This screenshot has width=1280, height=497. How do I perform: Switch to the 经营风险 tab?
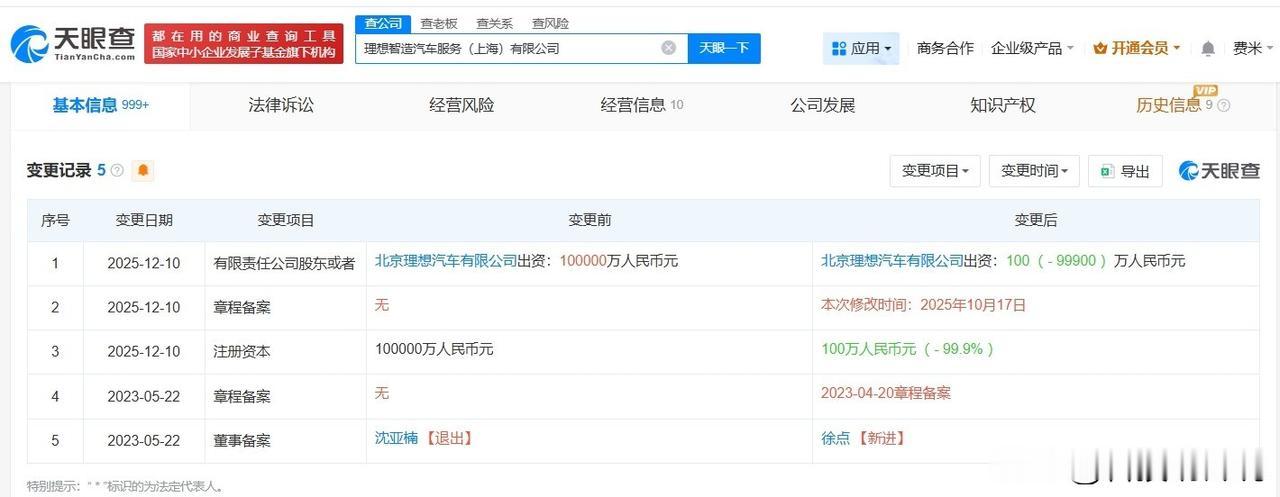click(x=462, y=105)
